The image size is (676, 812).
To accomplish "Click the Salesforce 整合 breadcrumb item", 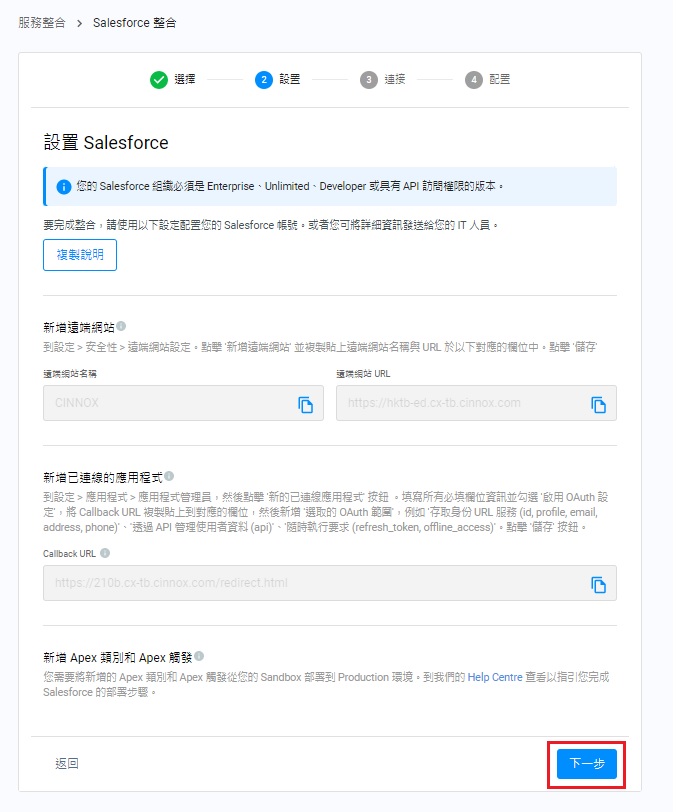I will (x=135, y=23).
